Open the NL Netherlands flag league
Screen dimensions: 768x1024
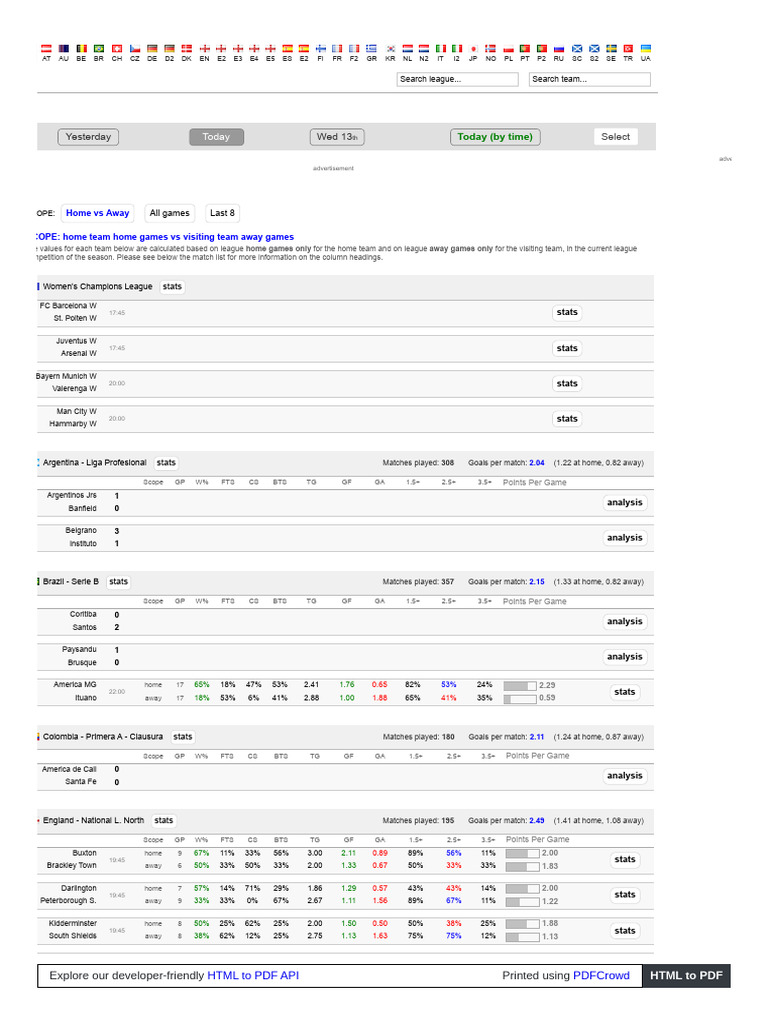click(408, 49)
